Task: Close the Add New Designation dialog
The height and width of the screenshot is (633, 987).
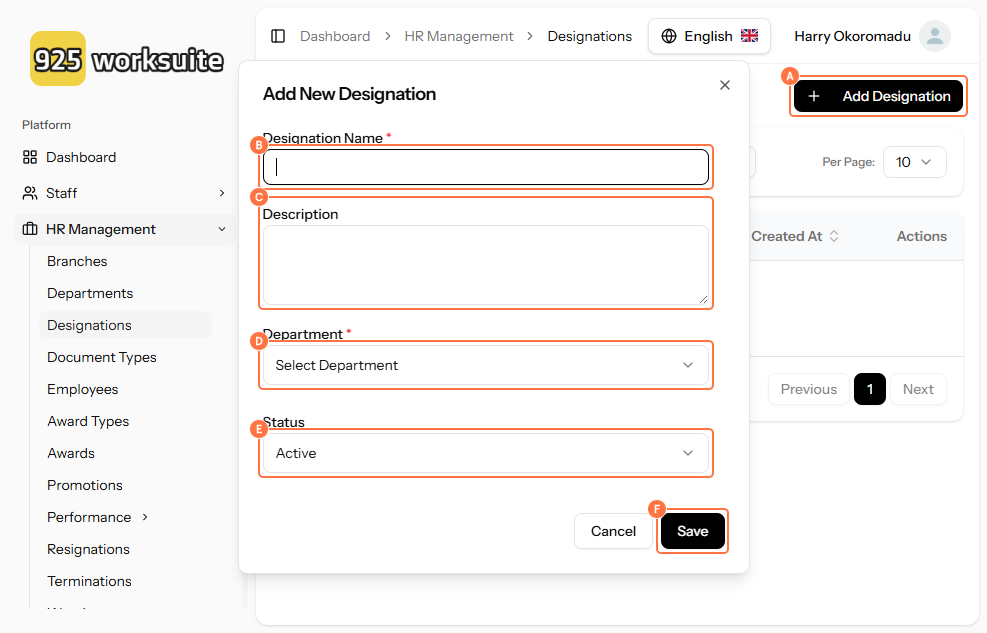Action: coord(725,85)
